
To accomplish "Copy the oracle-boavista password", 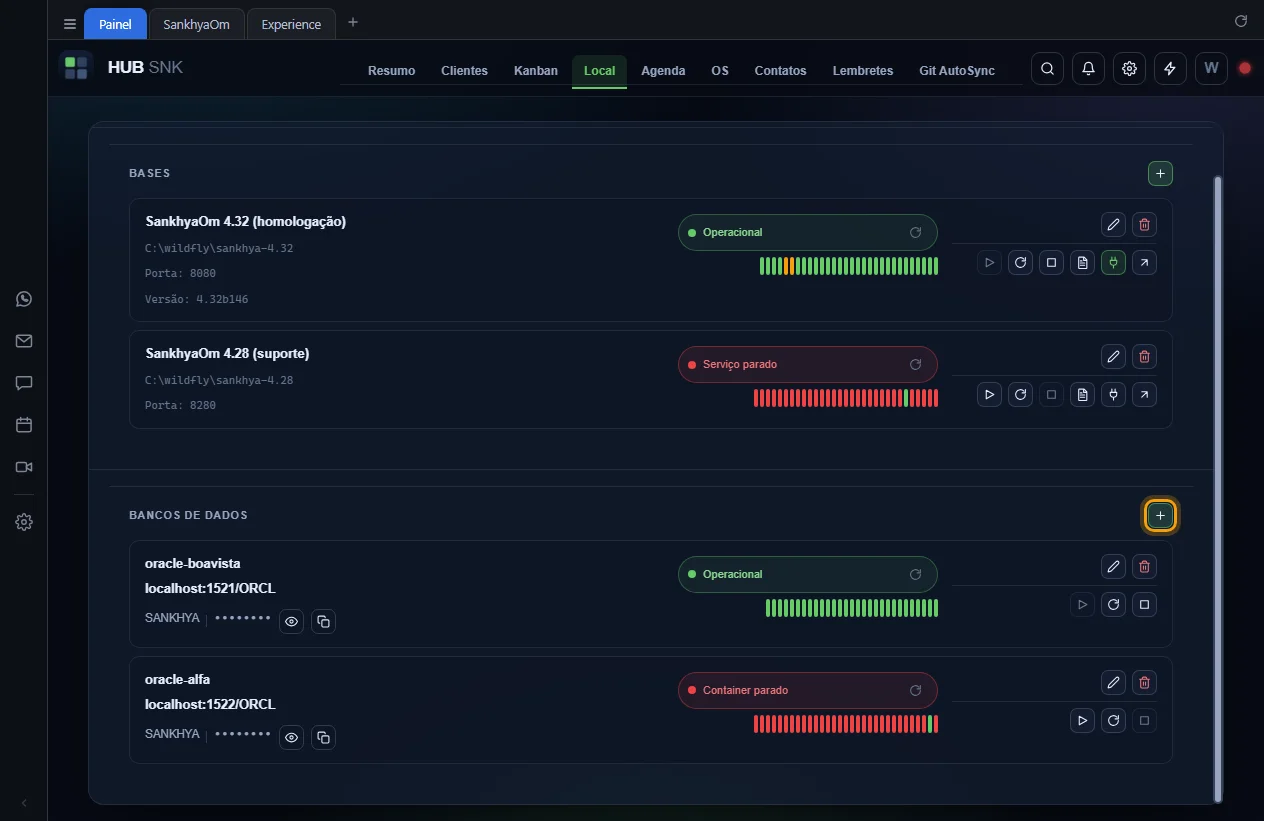I will pos(323,622).
